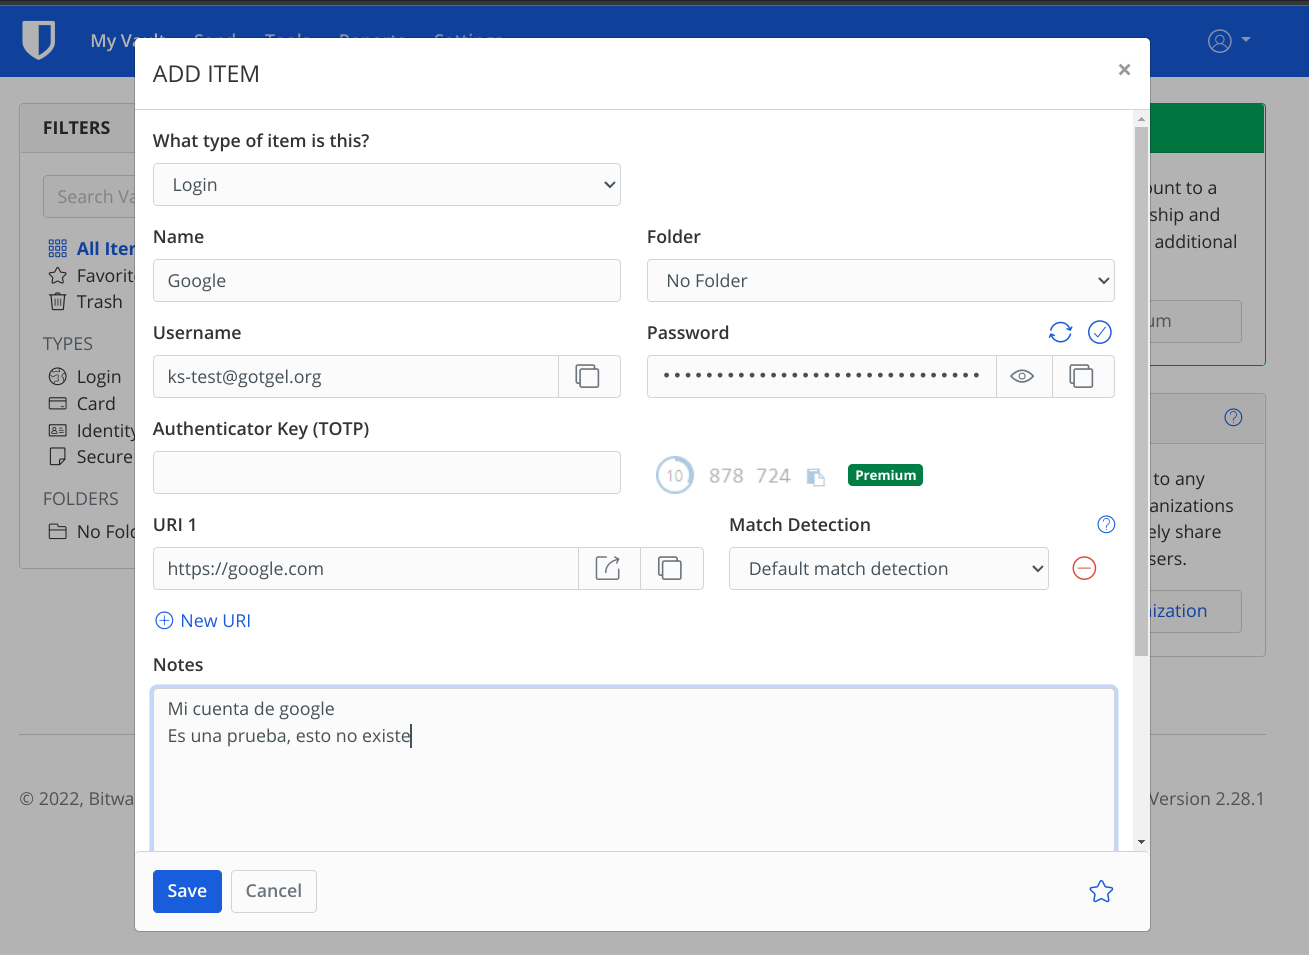Select the Favorites filter in sidebar
The width and height of the screenshot is (1309, 955).
point(91,276)
